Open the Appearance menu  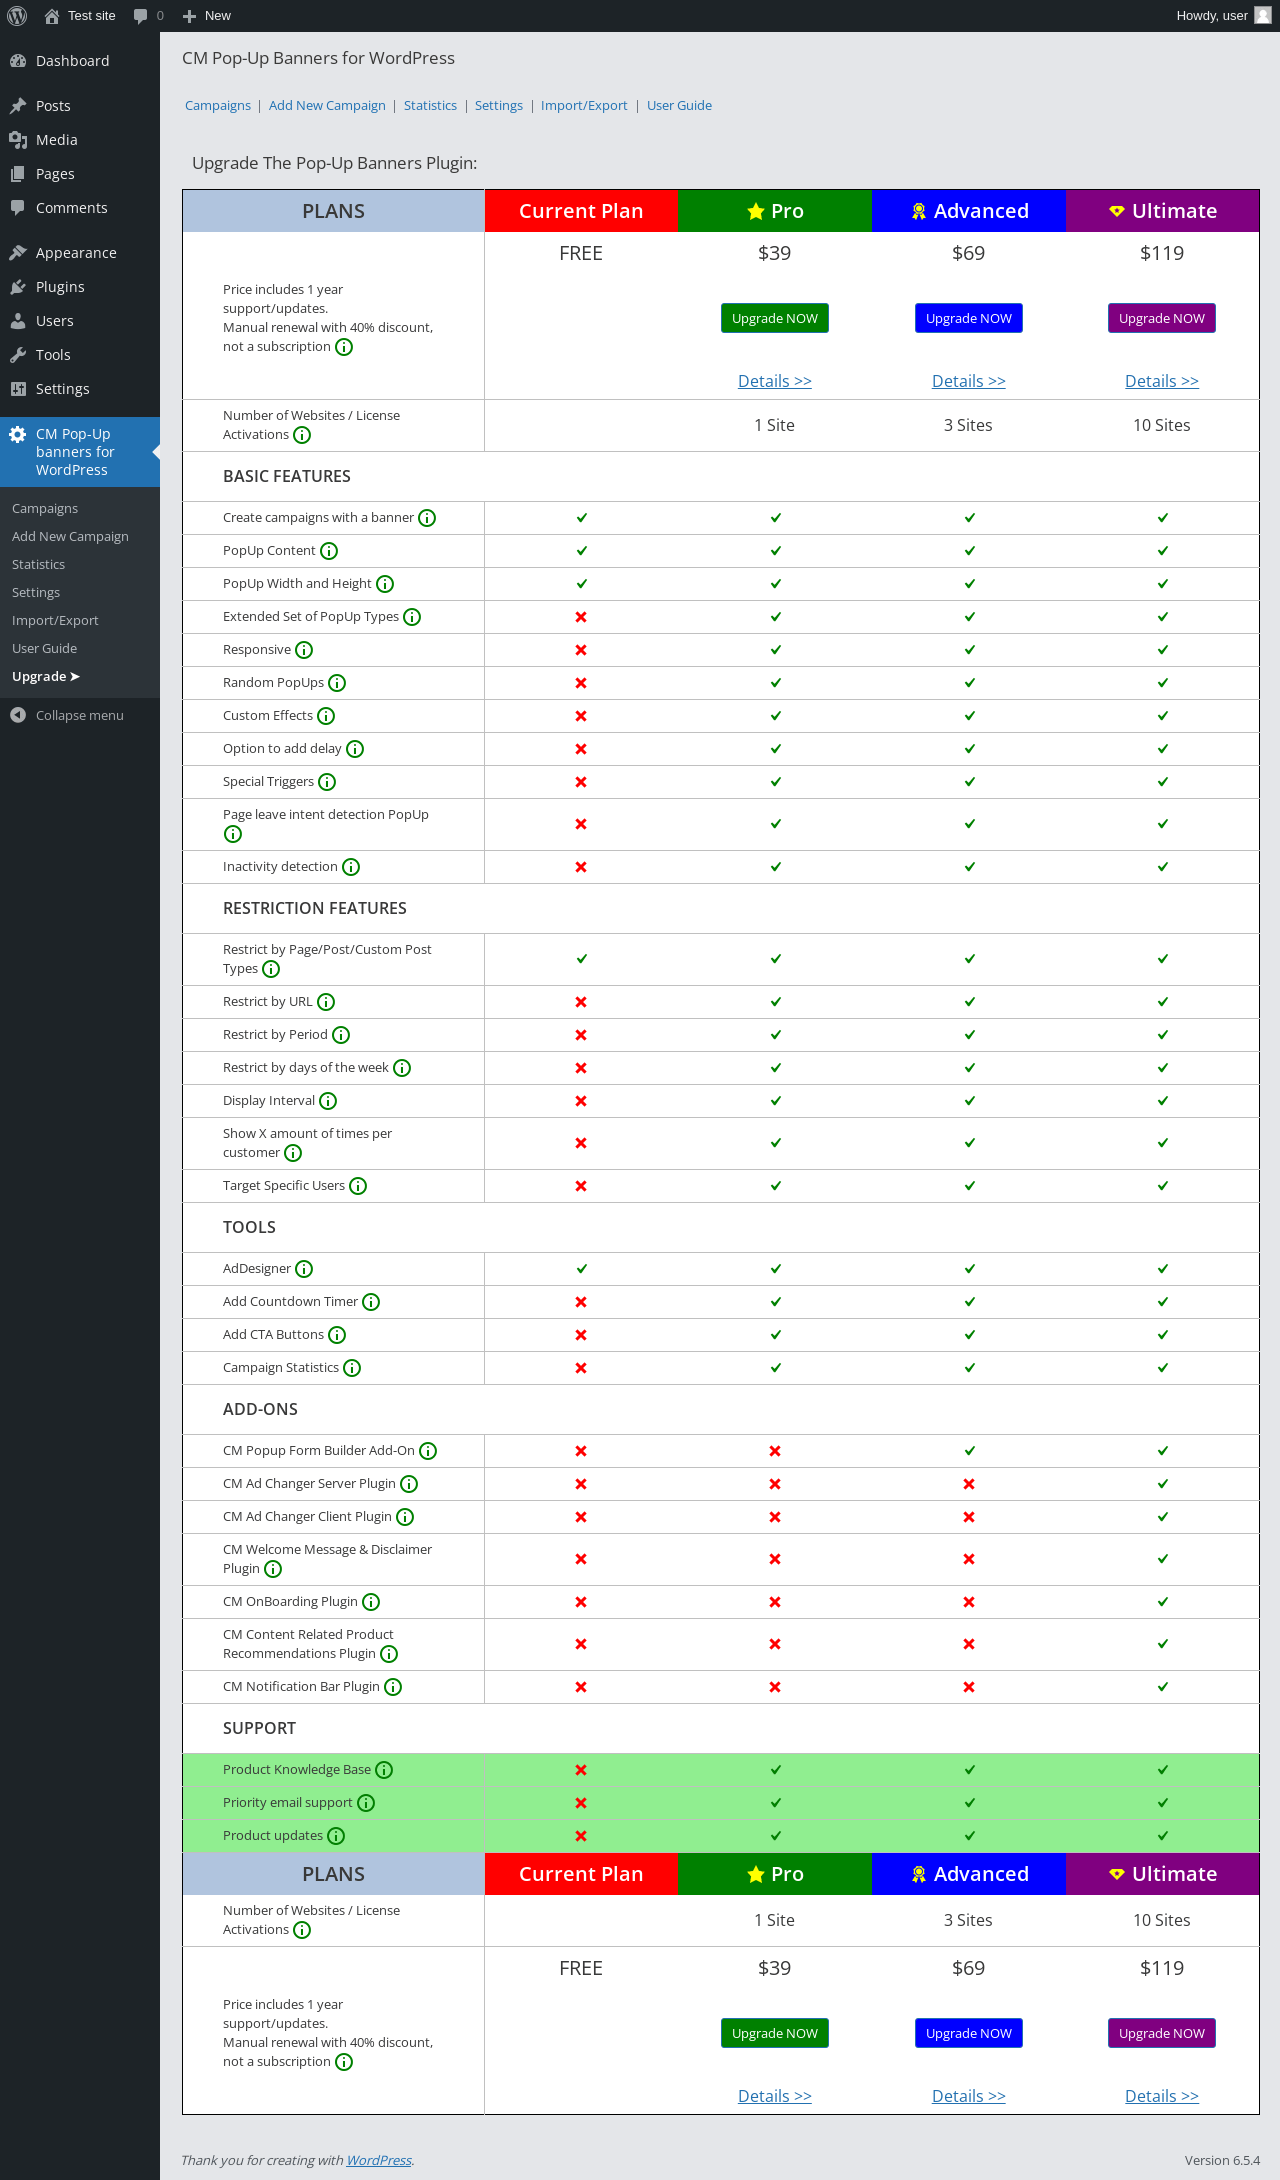tap(80, 253)
